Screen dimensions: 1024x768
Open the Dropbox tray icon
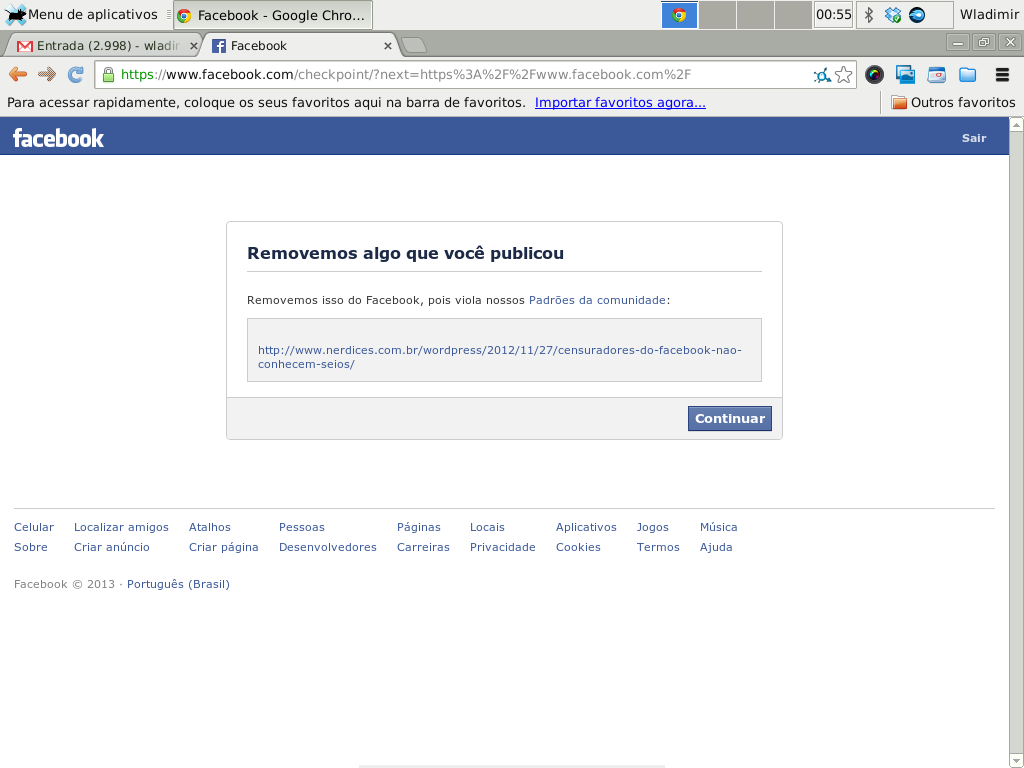pos(893,15)
